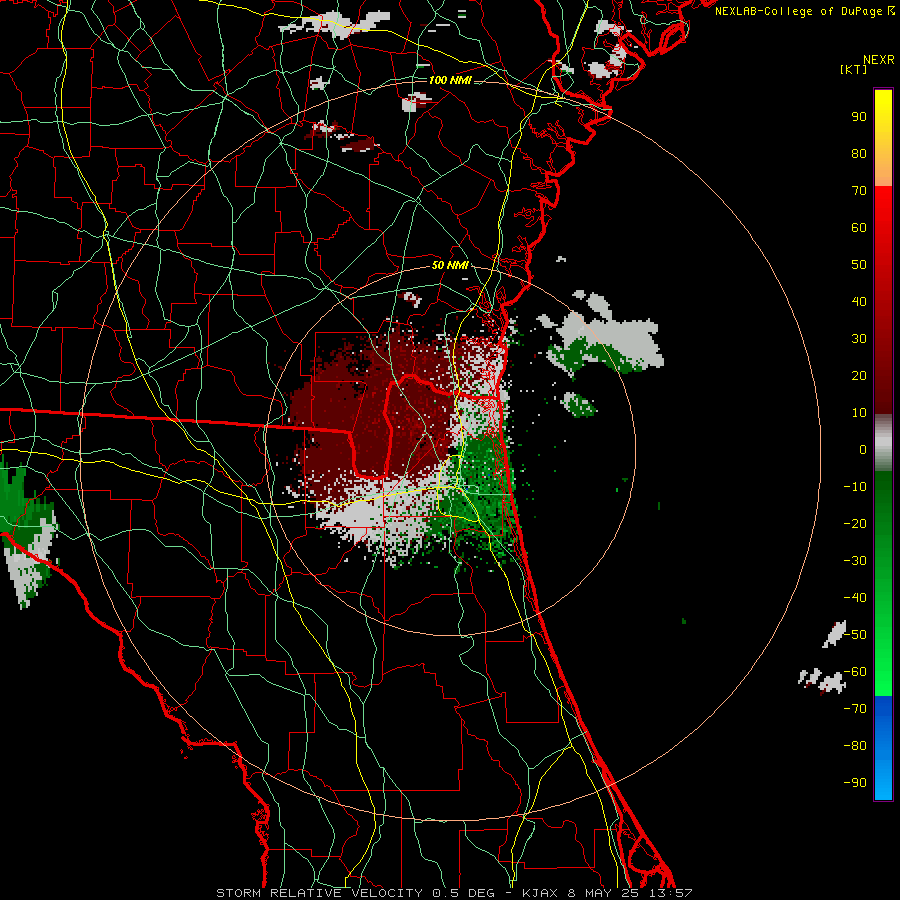Viewport: 900px width, 900px height.
Task: Click the positive 90 value on the velocity scale
Action: [x=859, y=117]
